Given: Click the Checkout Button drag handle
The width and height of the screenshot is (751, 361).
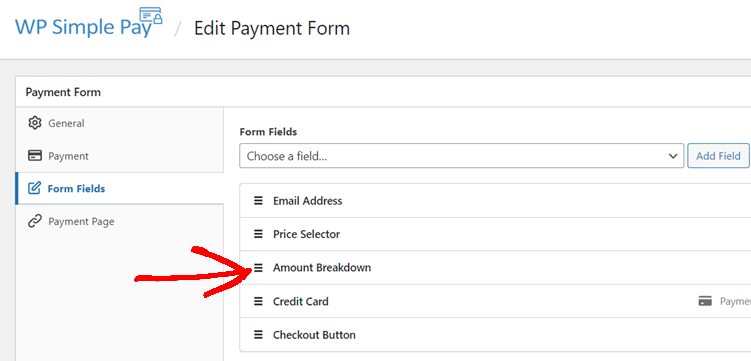Looking at the screenshot, I should click(258, 335).
